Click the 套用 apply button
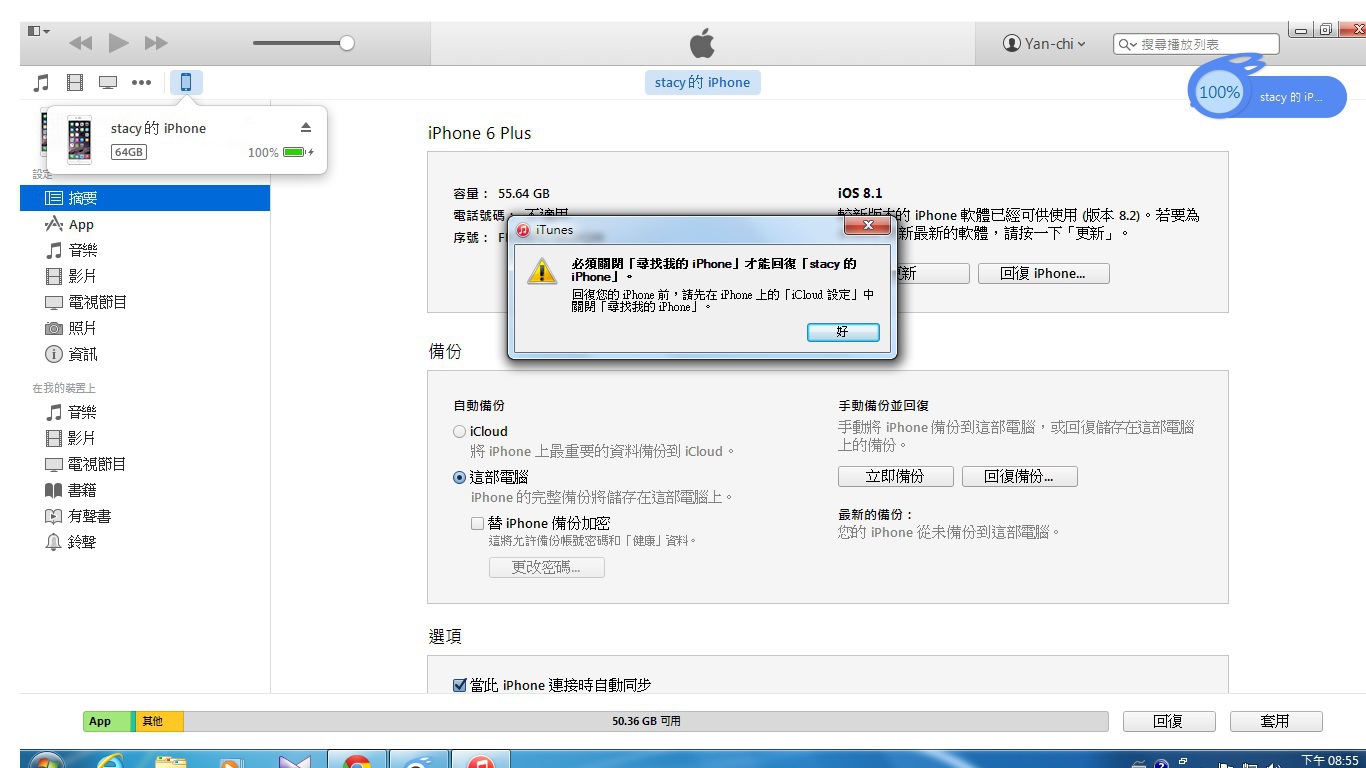 tap(1276, 721)
